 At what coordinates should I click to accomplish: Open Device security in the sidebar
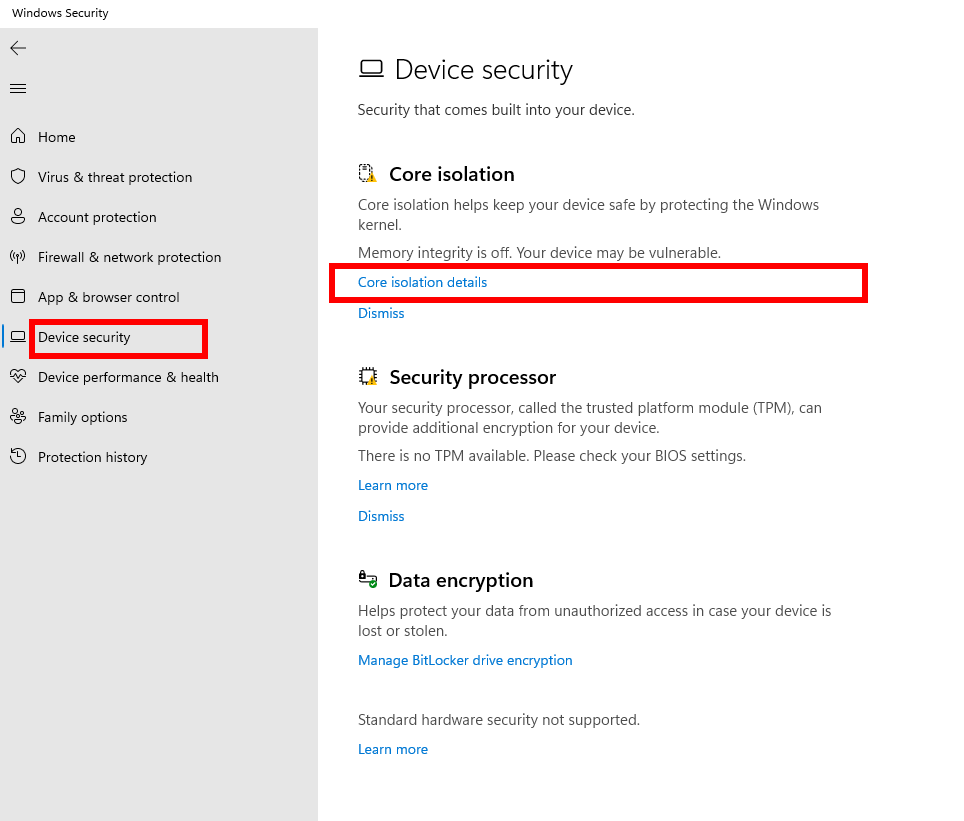click(84, 338)
